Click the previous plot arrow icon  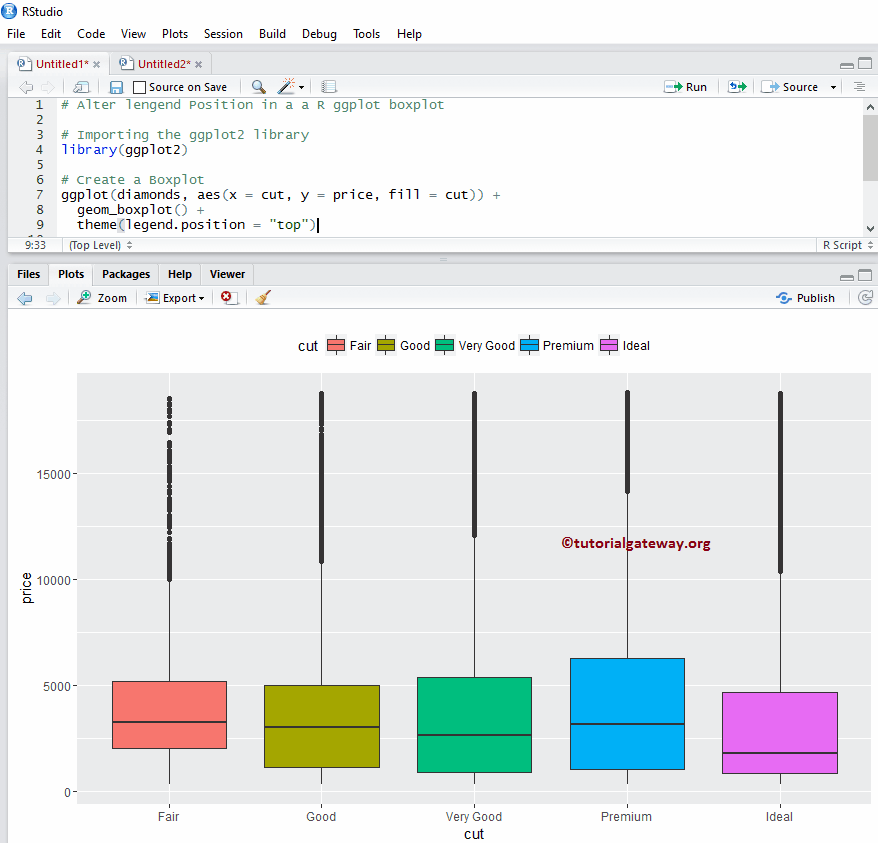pos(25,298)
